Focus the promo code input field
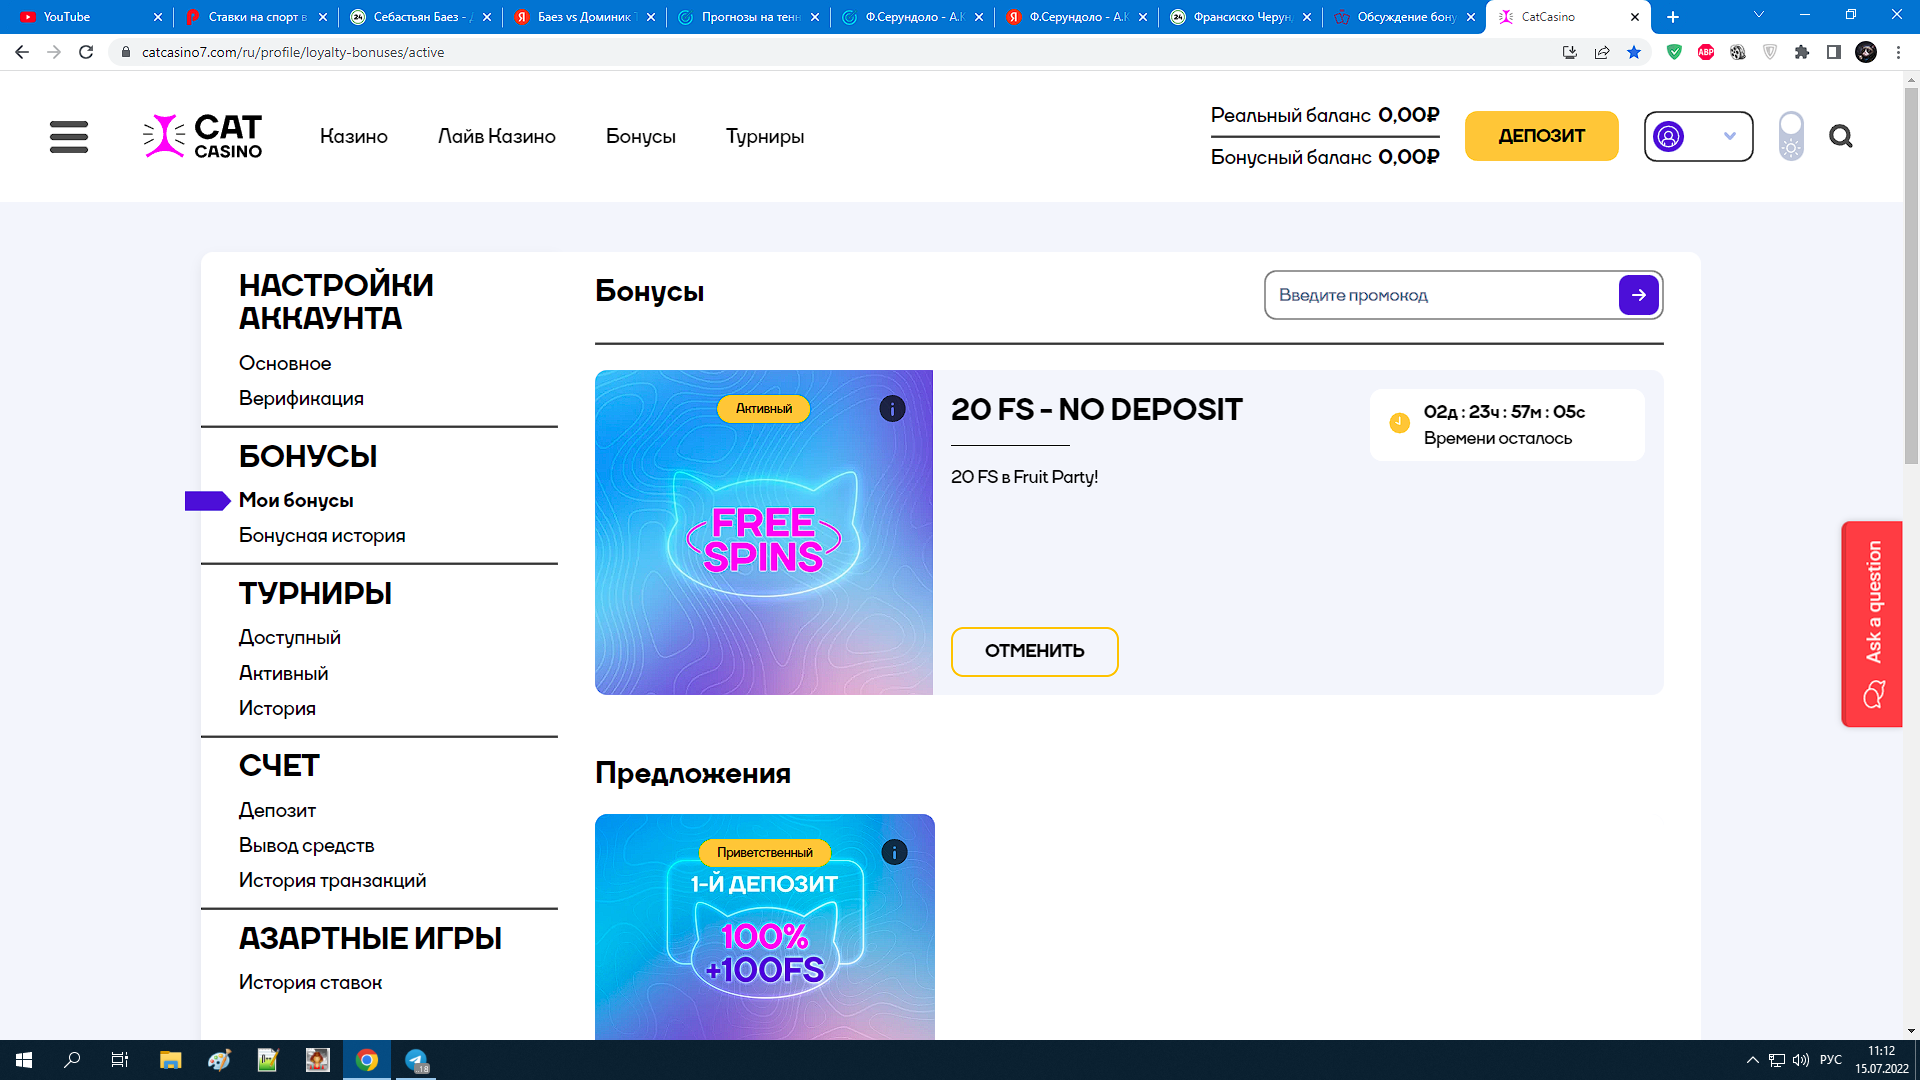Viewport: 1920px width, 1080px height. coord(1441,295)
